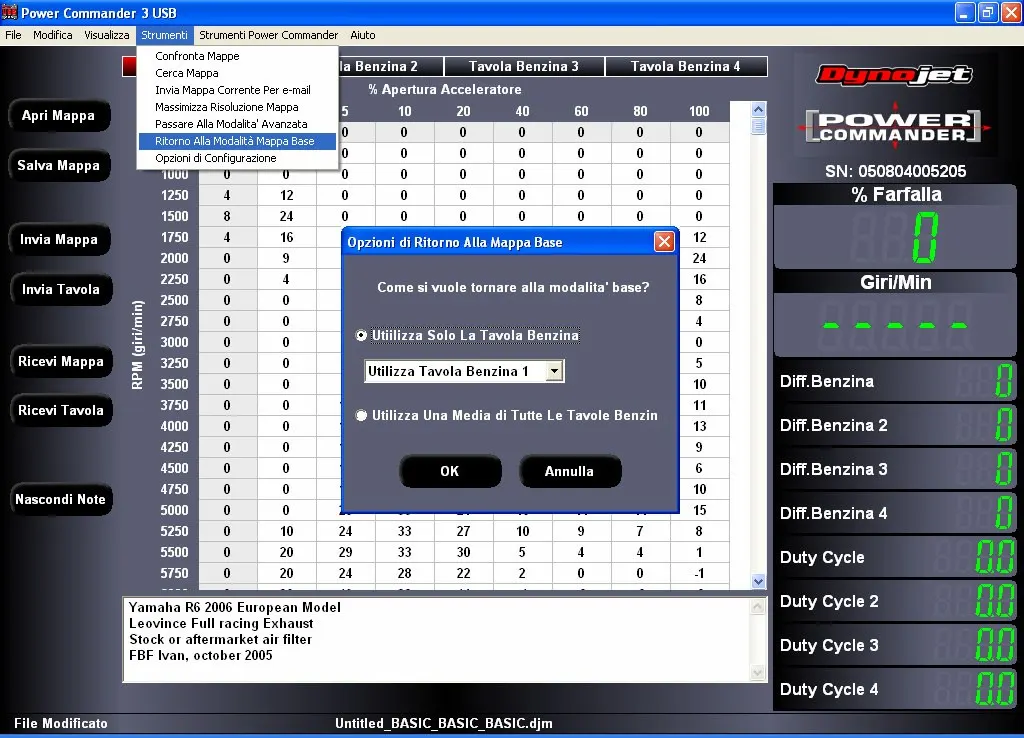Switch to the partially hidden Benzina 2 tab
Viewport: 1024px width, 738px height.
point(390,66)
